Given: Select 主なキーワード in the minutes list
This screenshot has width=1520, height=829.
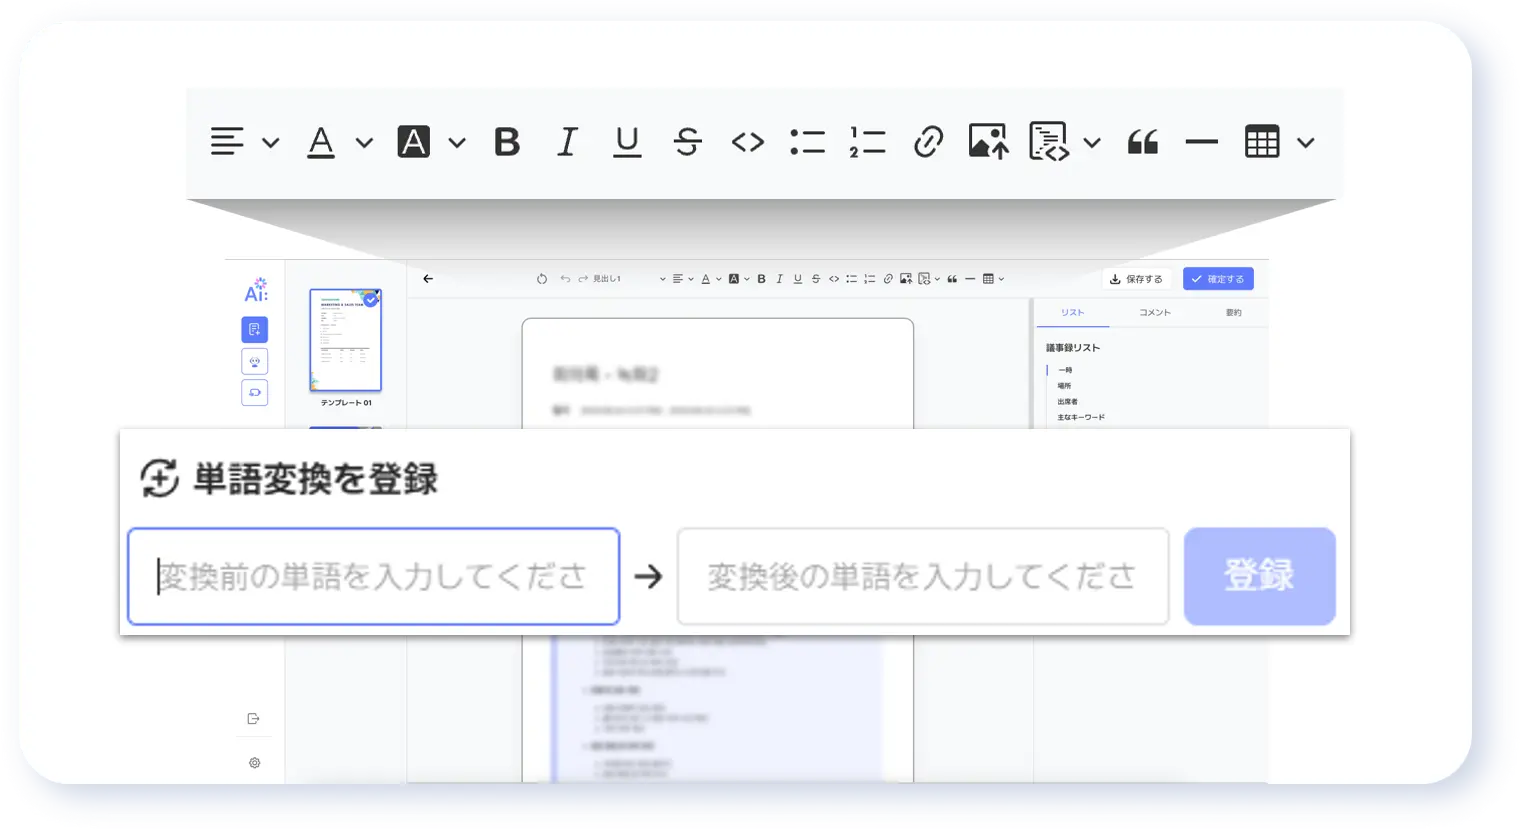Looking at the screenshot, I should (1081, 418).
